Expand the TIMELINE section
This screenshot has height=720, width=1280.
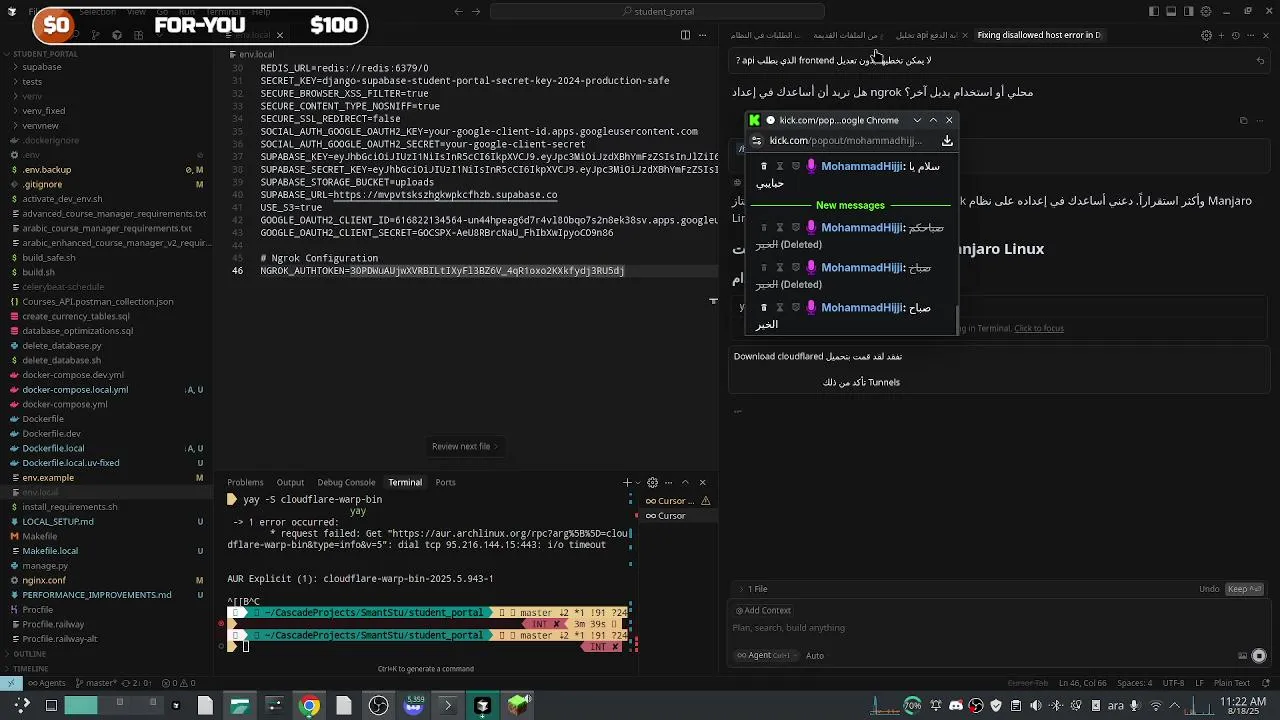pyautogui.click(x=31, y=668)
